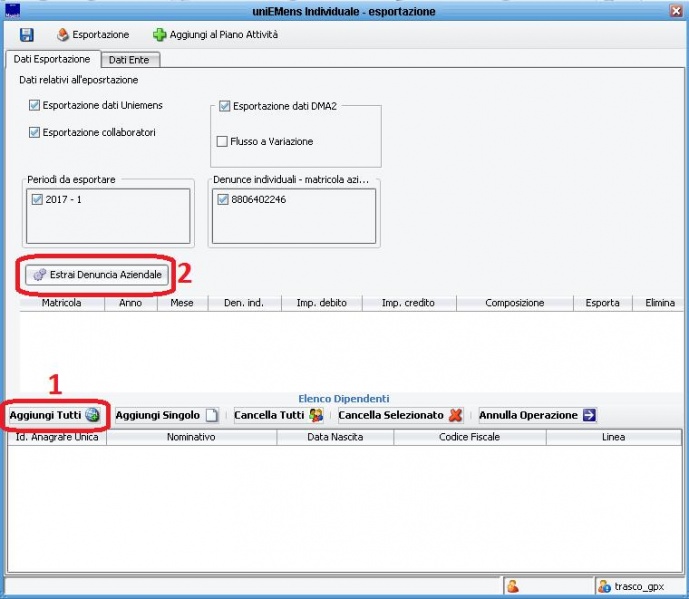Toggle Esportazione dati Uniemens checkbox
689x599 pixels.
[x=34, y=105]
